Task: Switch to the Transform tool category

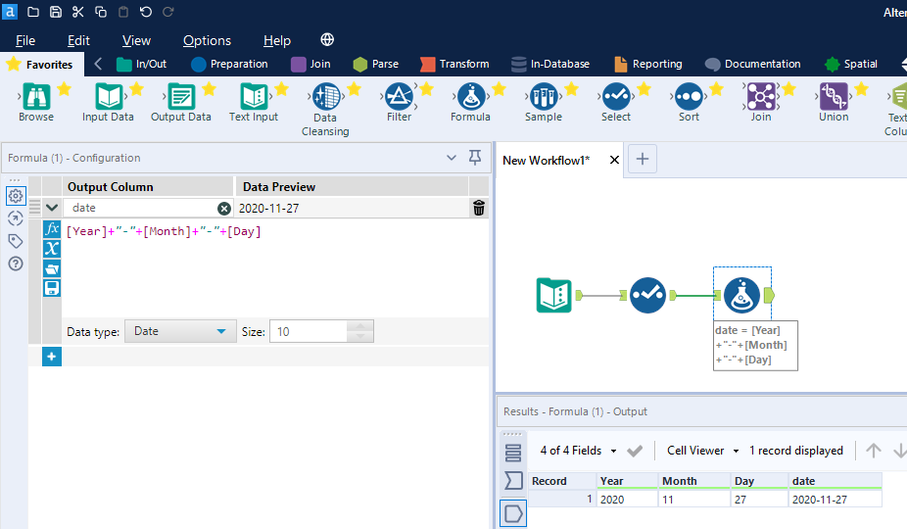Action: [455, 64]
